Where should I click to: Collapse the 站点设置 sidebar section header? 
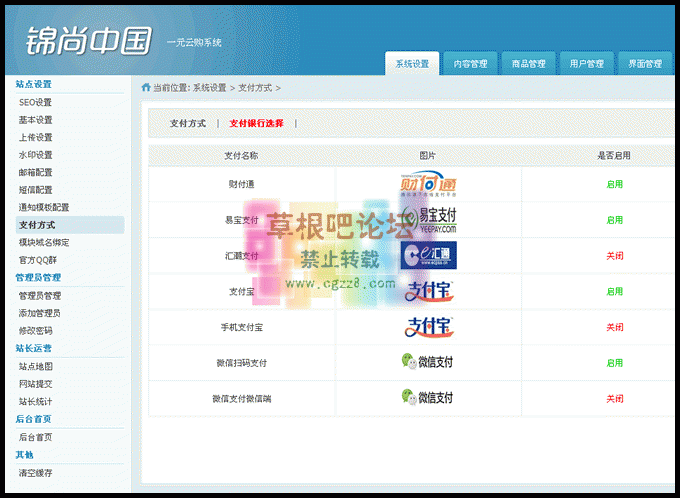(33, 84)
